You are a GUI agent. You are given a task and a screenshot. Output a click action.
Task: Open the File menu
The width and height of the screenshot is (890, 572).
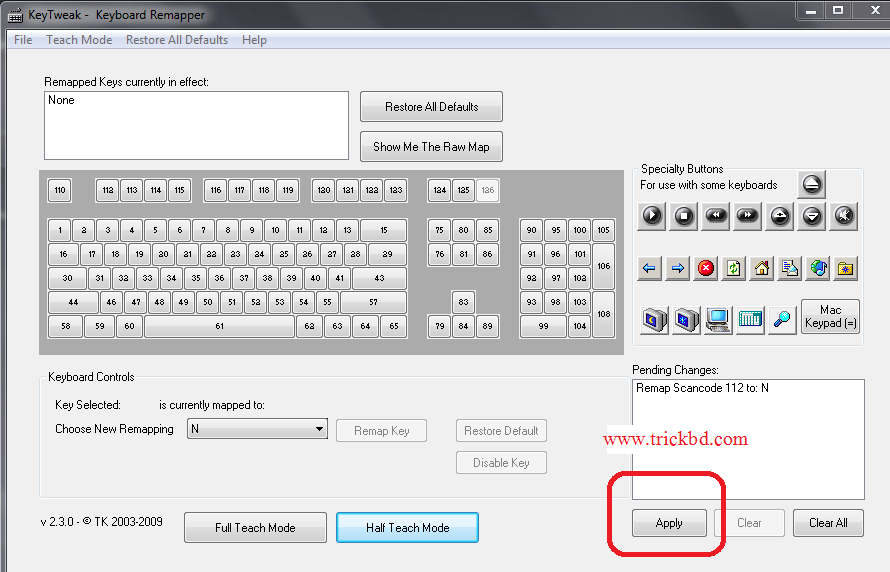(x=23, y=40)
